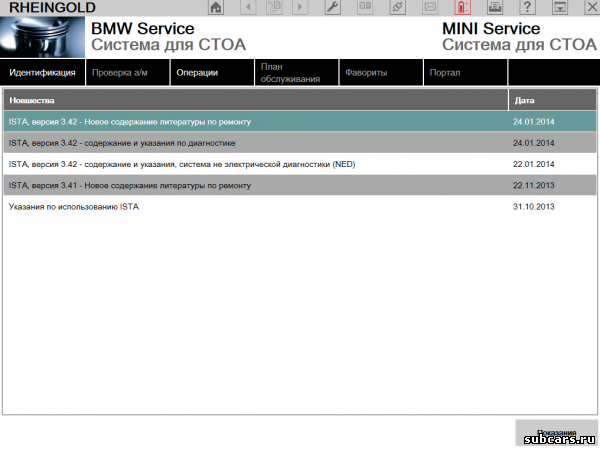Viewport: 600px width, 449px height.
Task: Open help question mark icon
Action: point(527,7)
